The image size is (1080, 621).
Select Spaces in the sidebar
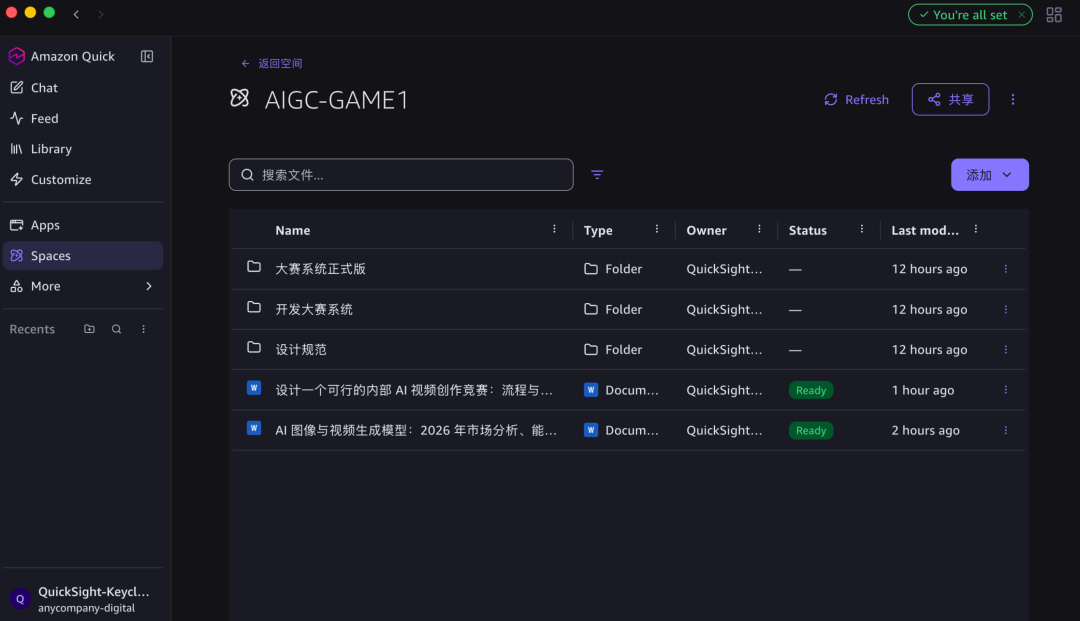coord(83,255)
